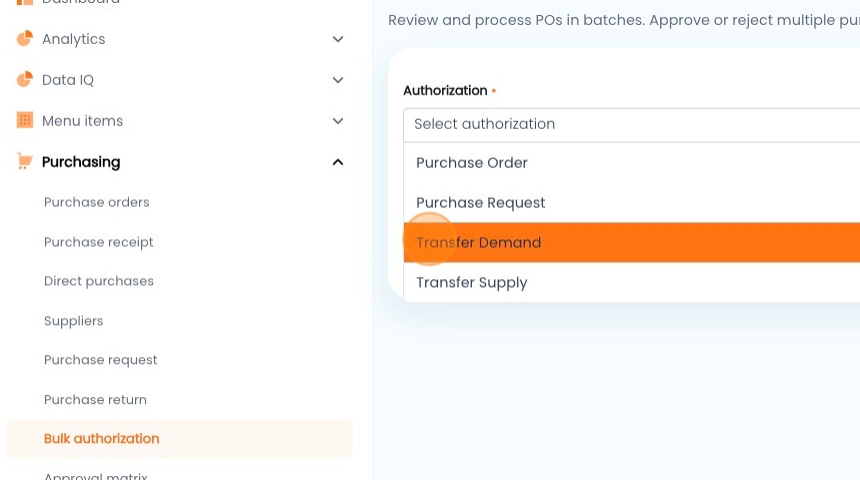Select the highlighted Transfer Demand option
Image resolution: width=860 pixels, height=480 pixels.
631,242
